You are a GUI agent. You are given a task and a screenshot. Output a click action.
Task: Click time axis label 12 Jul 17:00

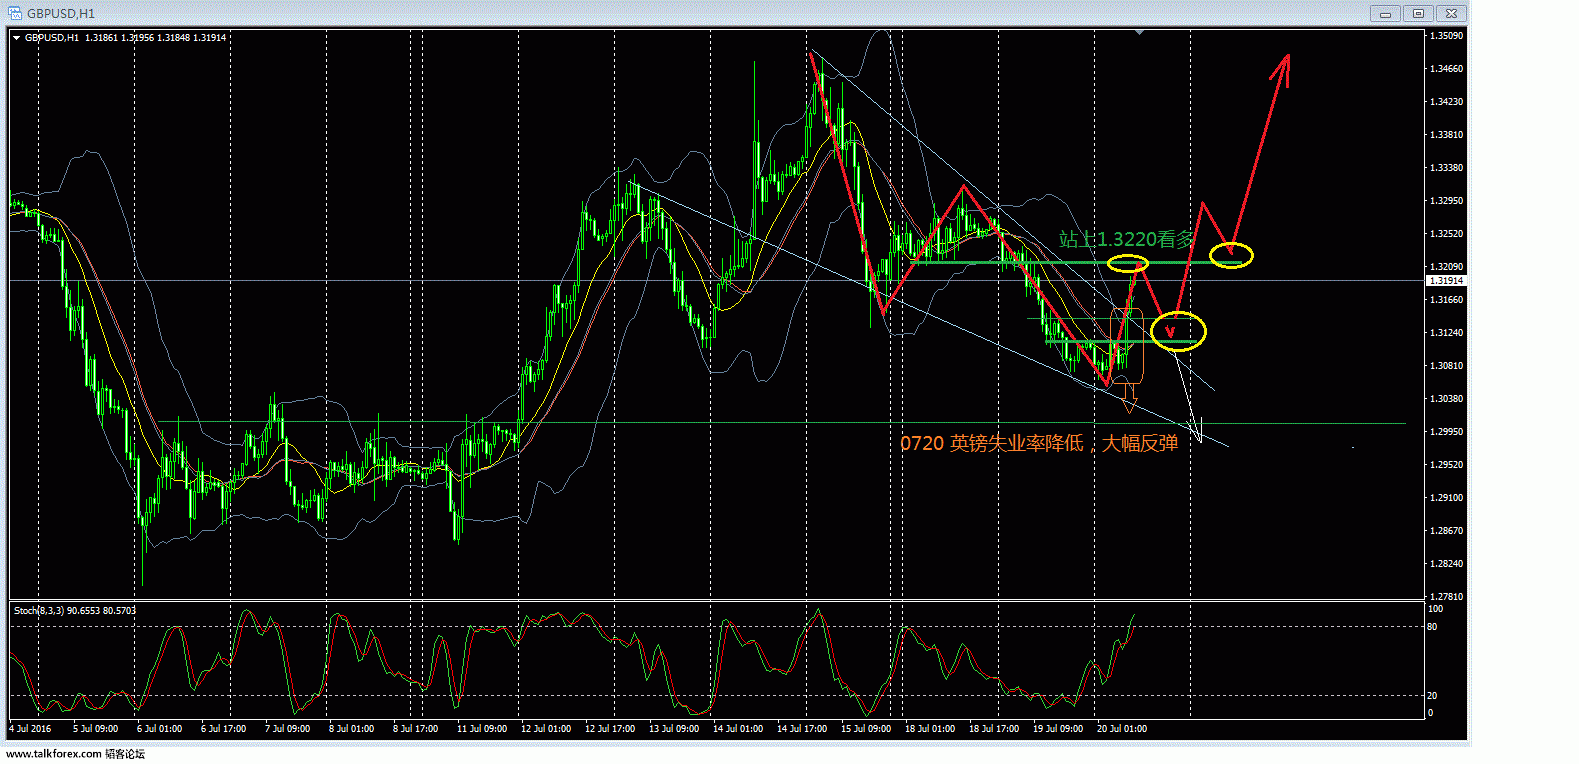(x=610, y=729)
